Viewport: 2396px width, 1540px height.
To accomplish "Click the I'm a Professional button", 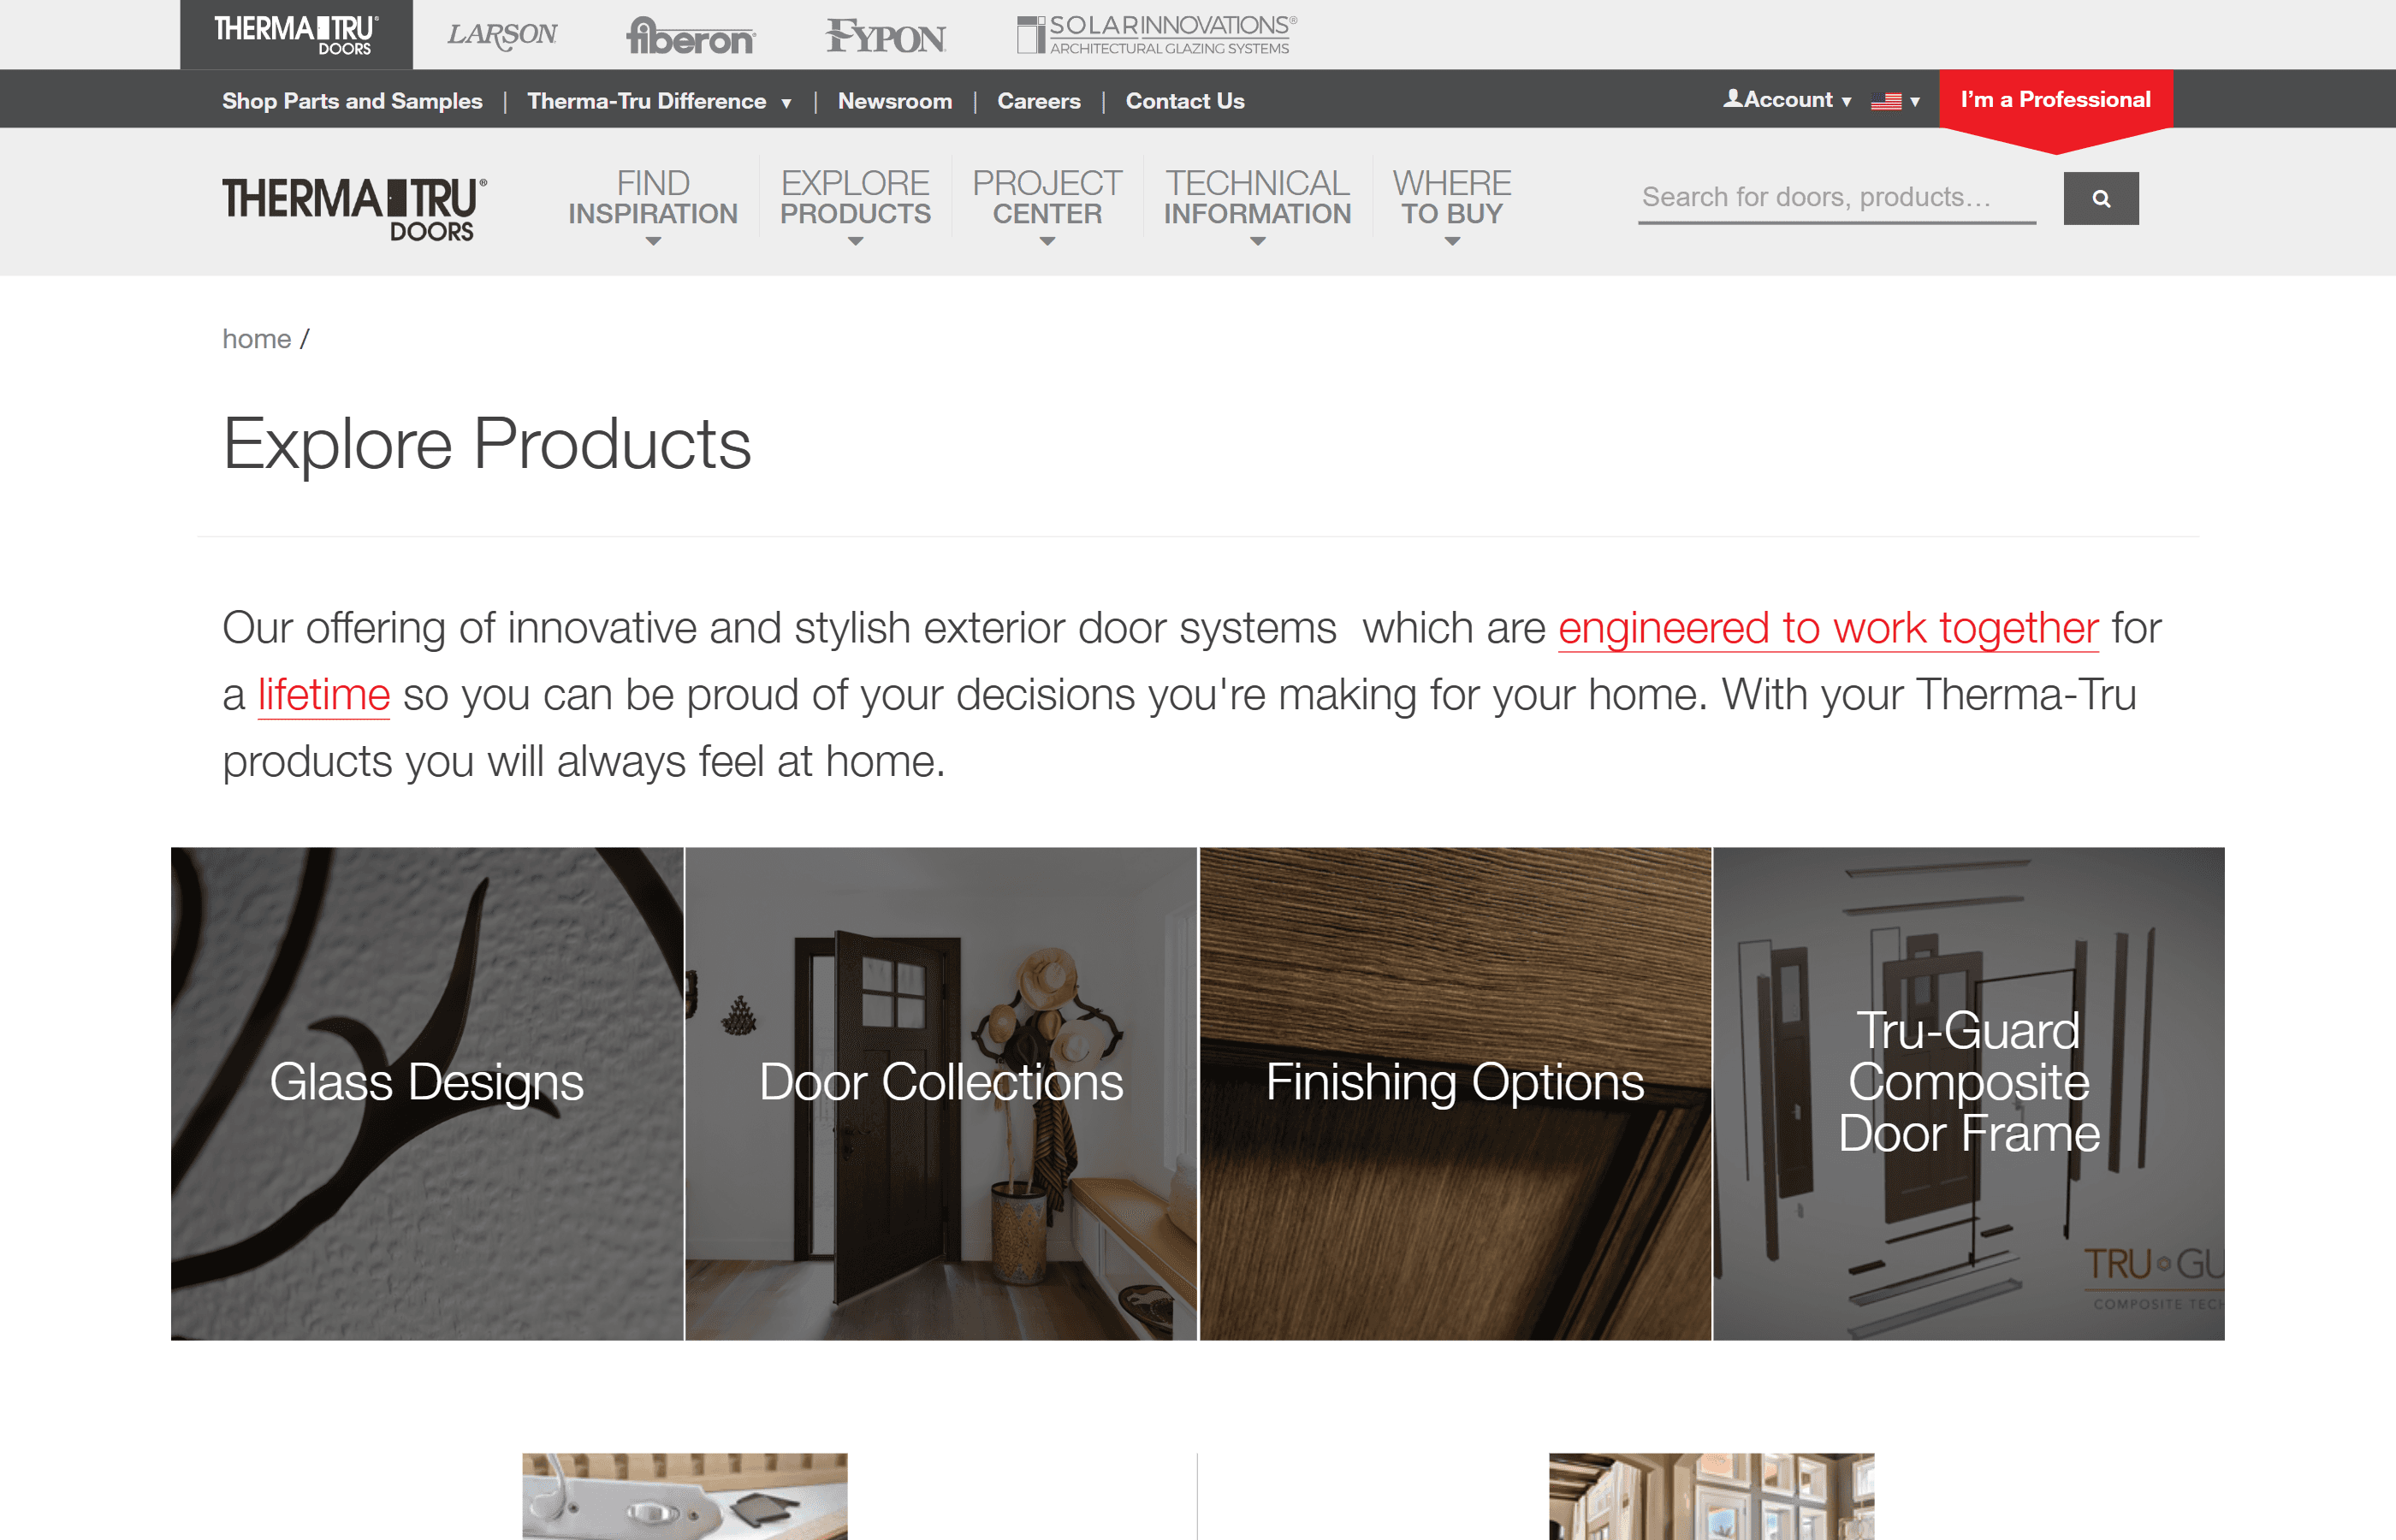I will (2055, 100).
